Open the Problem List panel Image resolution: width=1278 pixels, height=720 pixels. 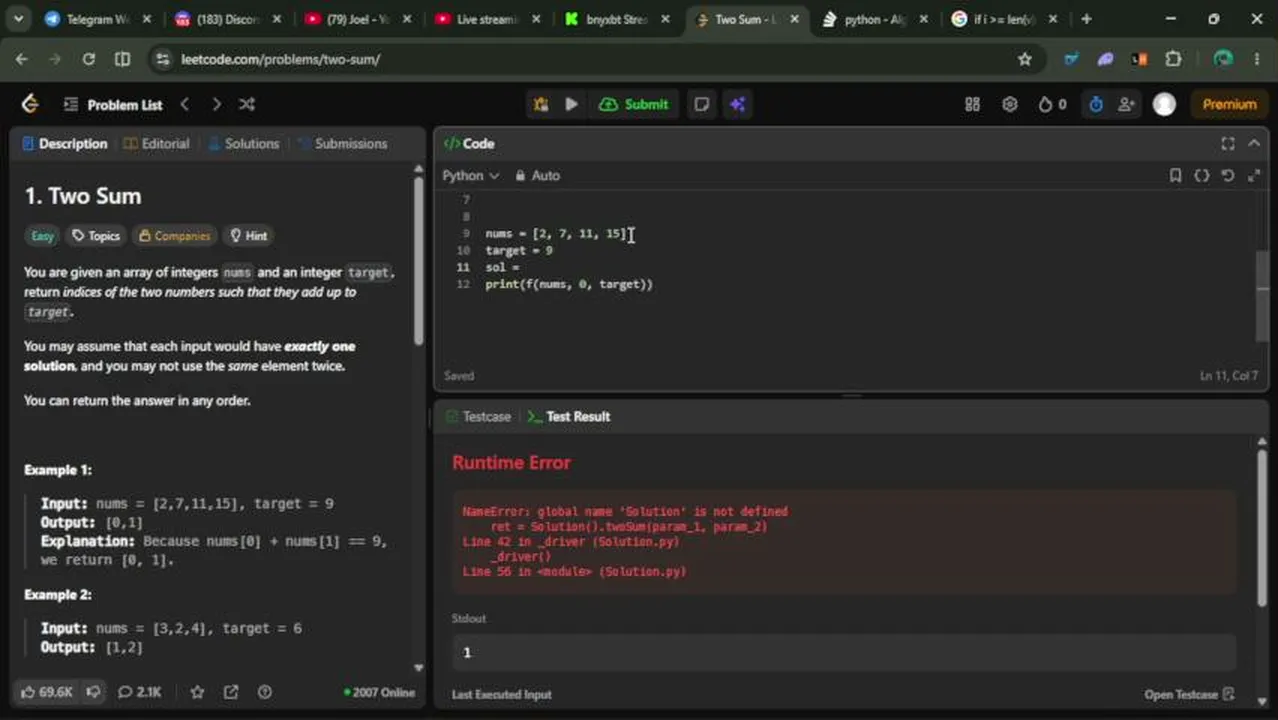click(113, 105)
